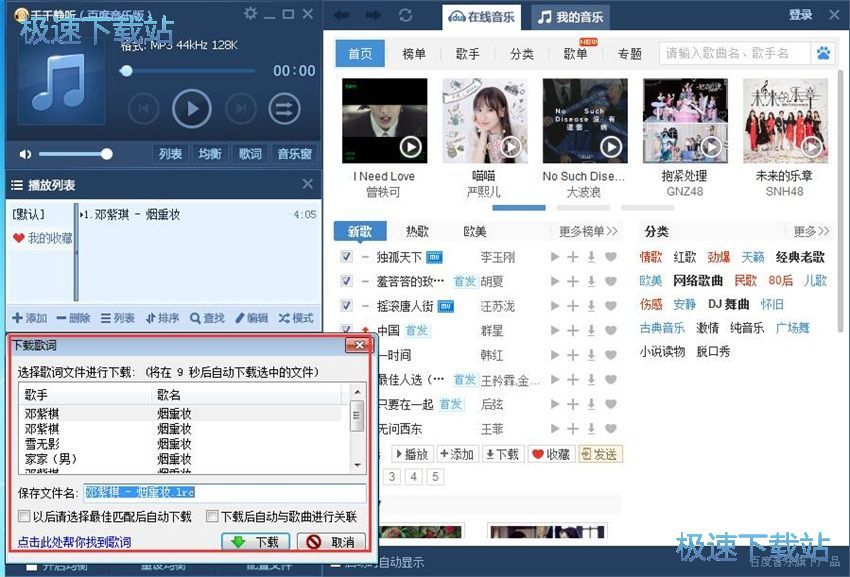Refresh the online music page
850x577 pixels.
(x=405, y=15)
